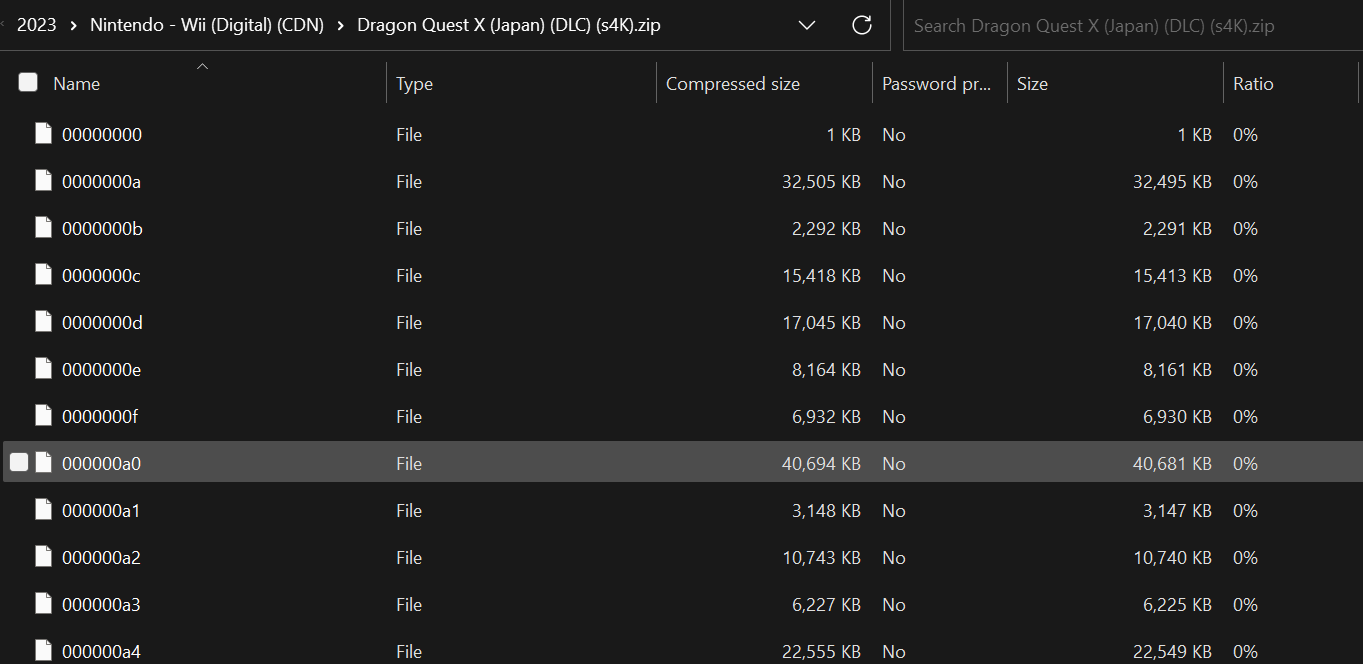Image resolution: width=1363 pixels, height=664 pixels.
Task: Select file name 0000000b
Action: [102, 229]
